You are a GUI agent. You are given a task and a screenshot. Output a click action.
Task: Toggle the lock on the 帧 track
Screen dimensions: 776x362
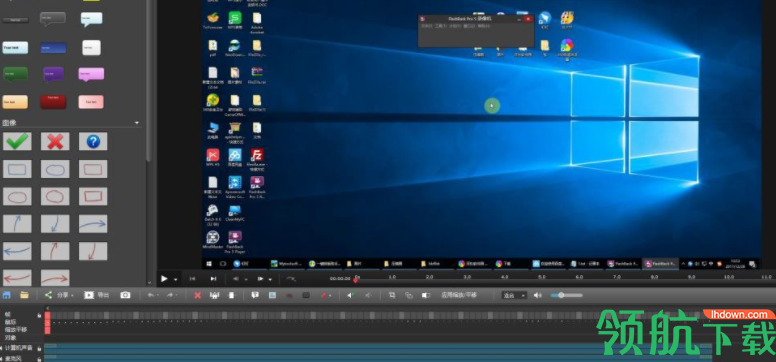(39, 315)
